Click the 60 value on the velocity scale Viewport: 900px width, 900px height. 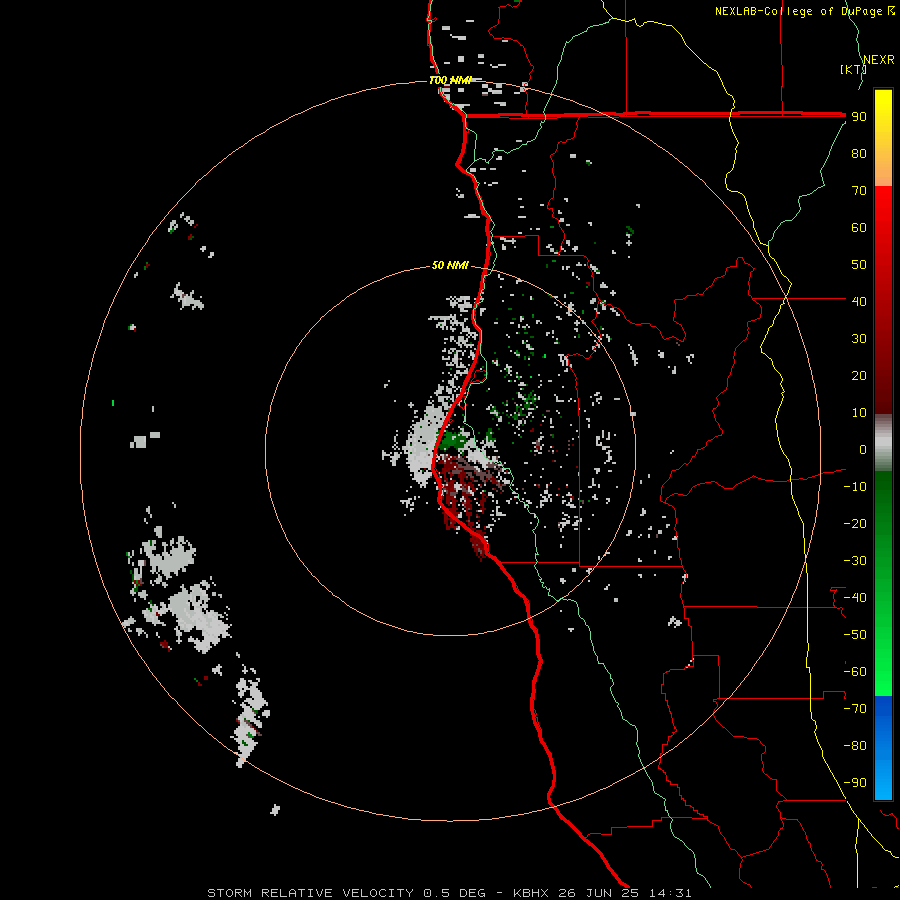859,227
